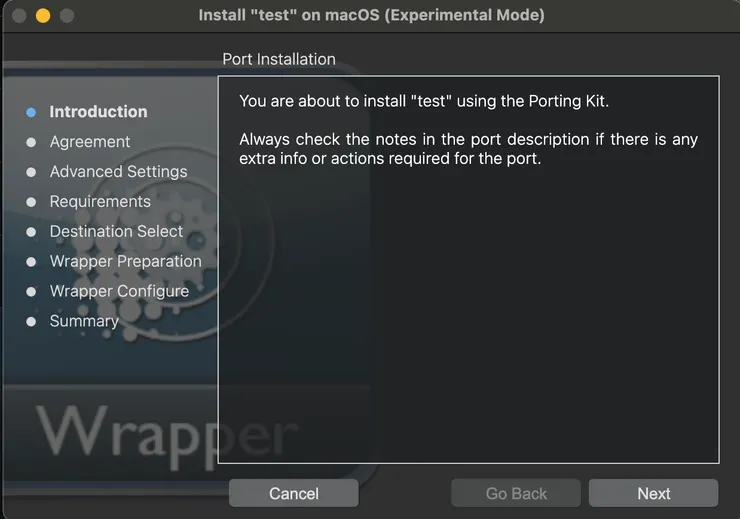740x519 pixels.
Task: Click the Requirements step label
Action: (100, 202)
